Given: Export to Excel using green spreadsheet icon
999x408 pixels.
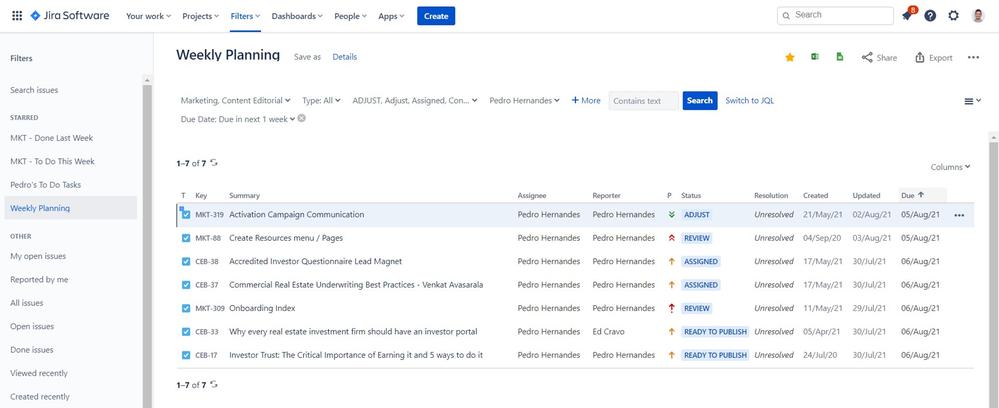Looking at the screenshot, I should (814, 57).
